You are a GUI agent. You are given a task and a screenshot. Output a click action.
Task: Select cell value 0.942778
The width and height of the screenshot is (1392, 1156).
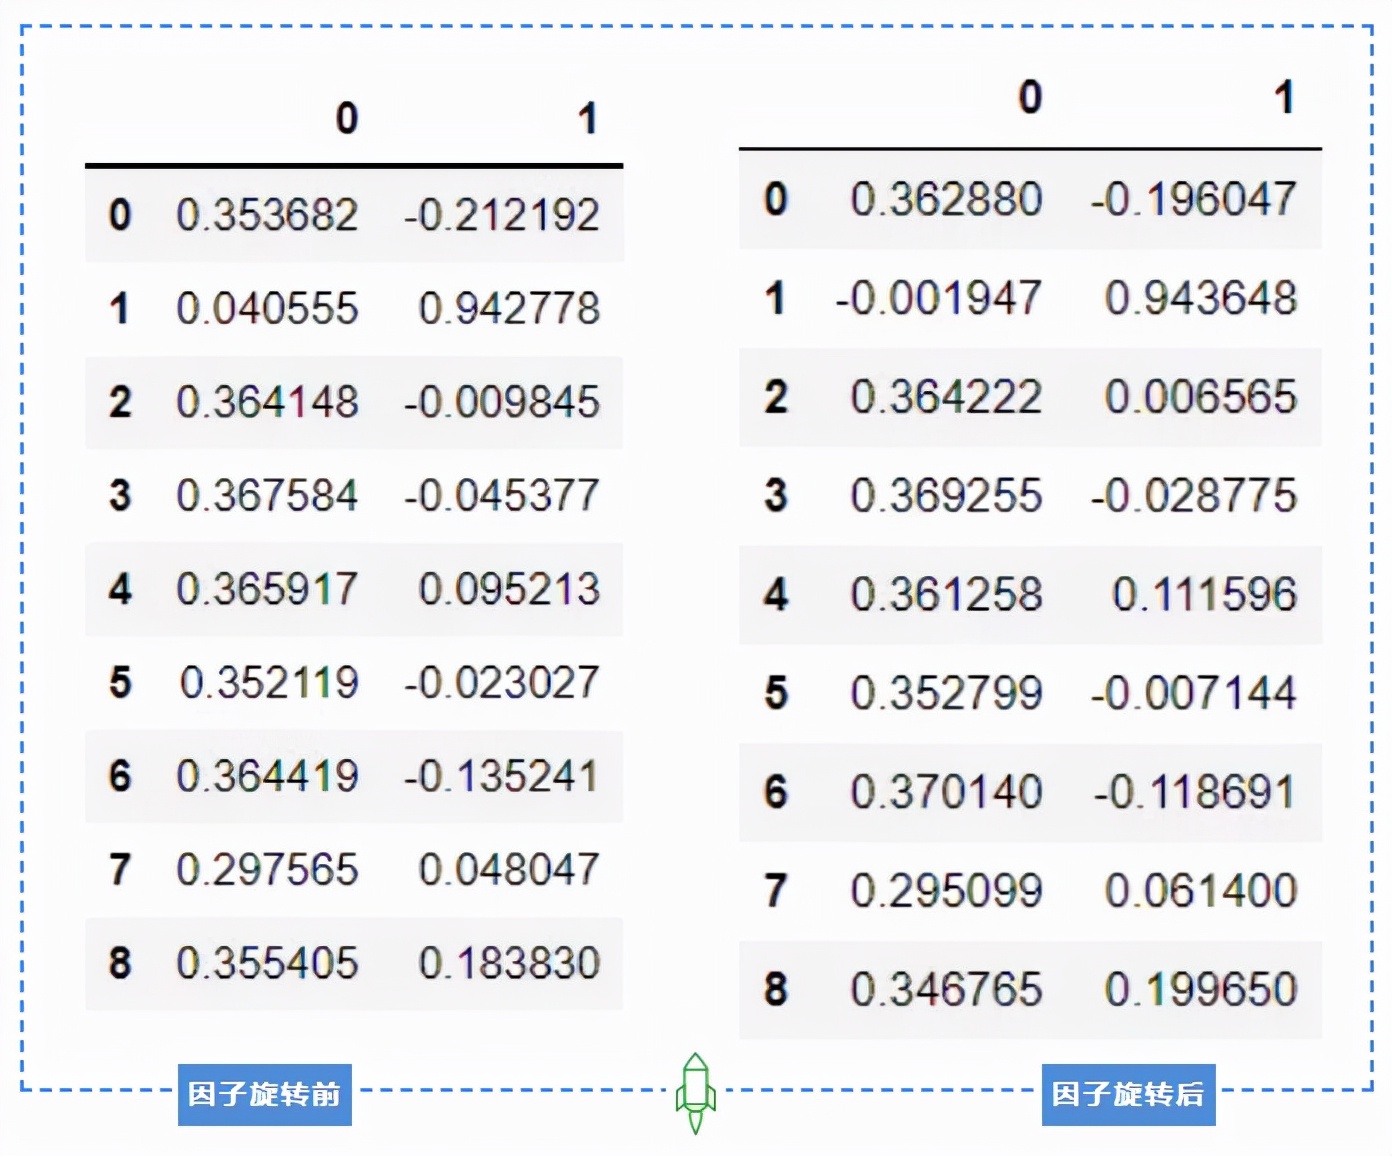tap(509, 308)
